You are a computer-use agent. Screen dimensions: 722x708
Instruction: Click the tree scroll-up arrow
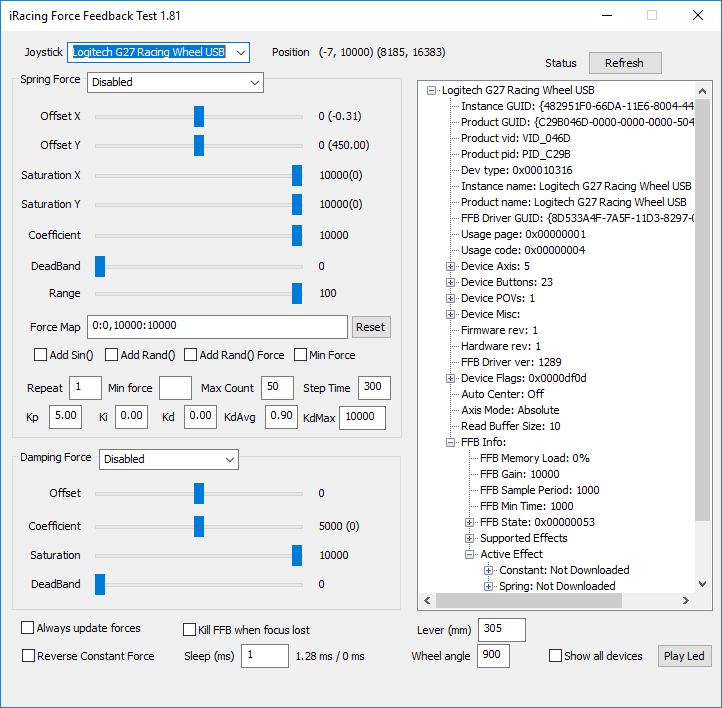(702, 91)
